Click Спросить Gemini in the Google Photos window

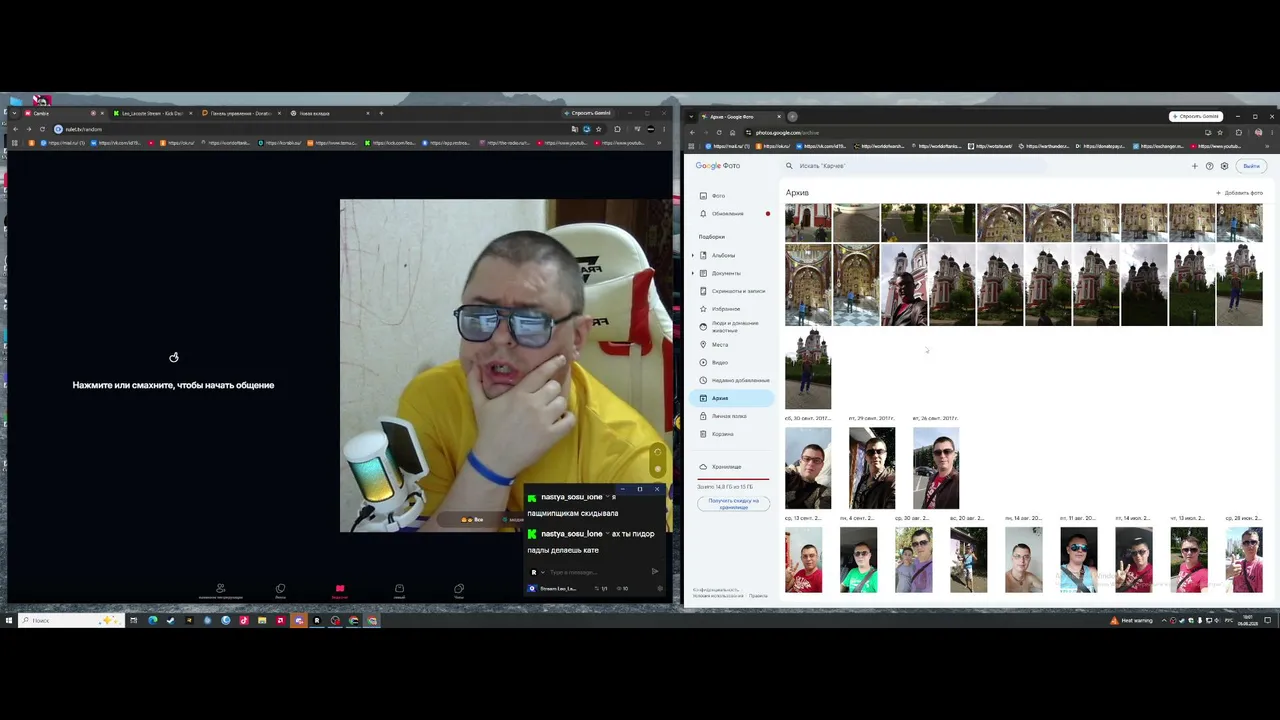click(x=1196, y=116)
